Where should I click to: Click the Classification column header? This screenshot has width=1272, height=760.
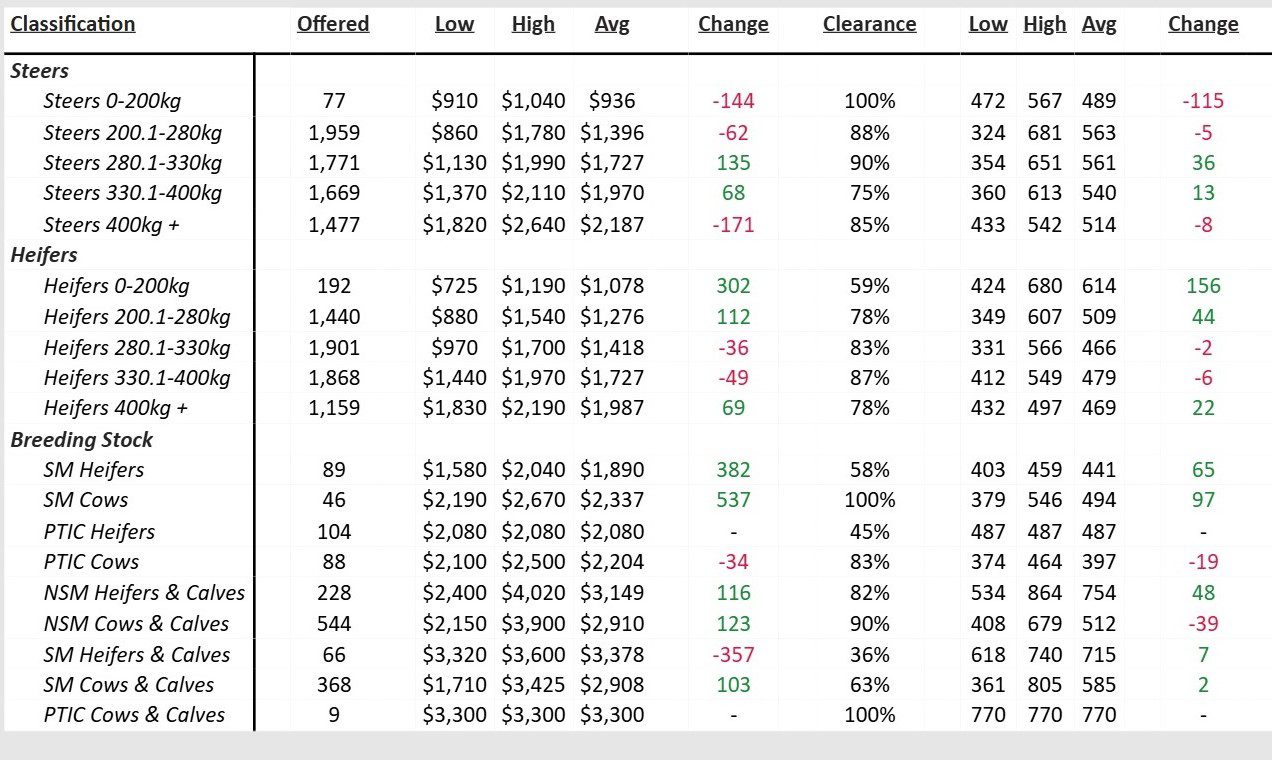pyautogui.click(x=72, y=24)
